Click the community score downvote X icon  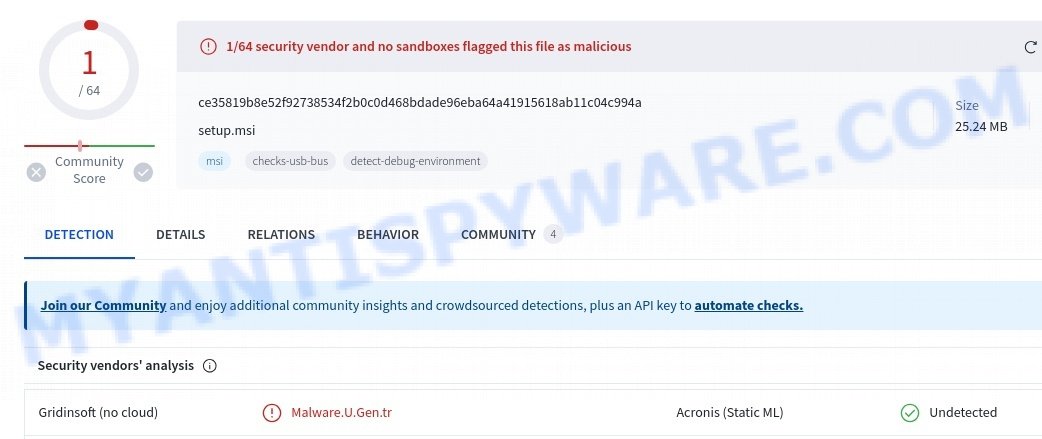36,173
